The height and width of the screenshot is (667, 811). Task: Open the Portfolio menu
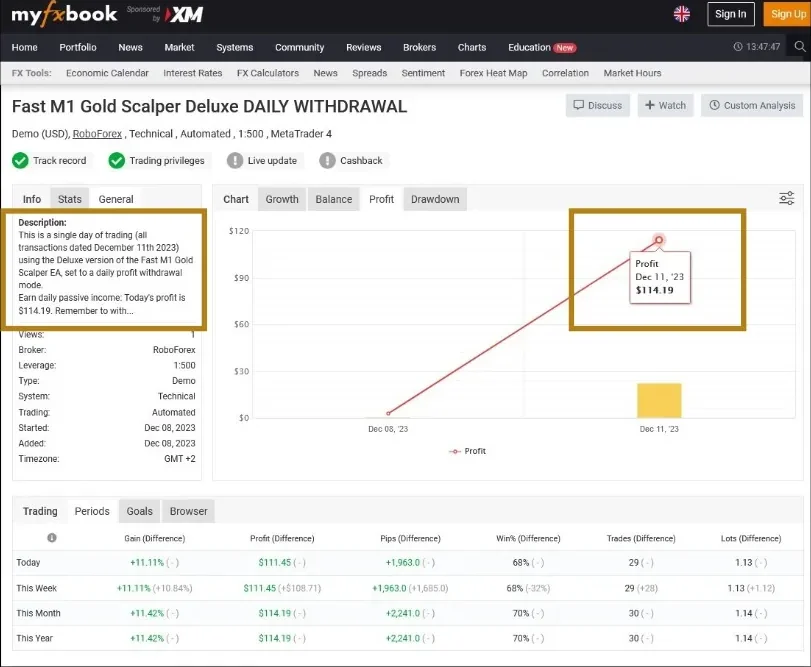78,48
